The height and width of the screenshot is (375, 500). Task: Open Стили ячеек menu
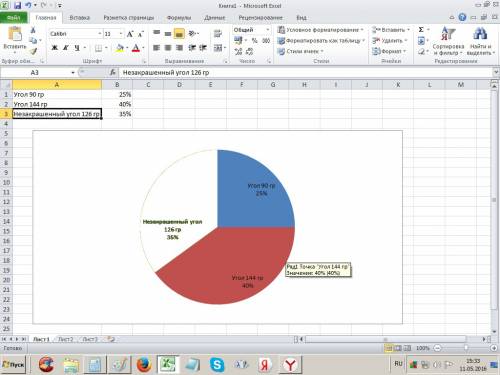click(x=301, y=51)
